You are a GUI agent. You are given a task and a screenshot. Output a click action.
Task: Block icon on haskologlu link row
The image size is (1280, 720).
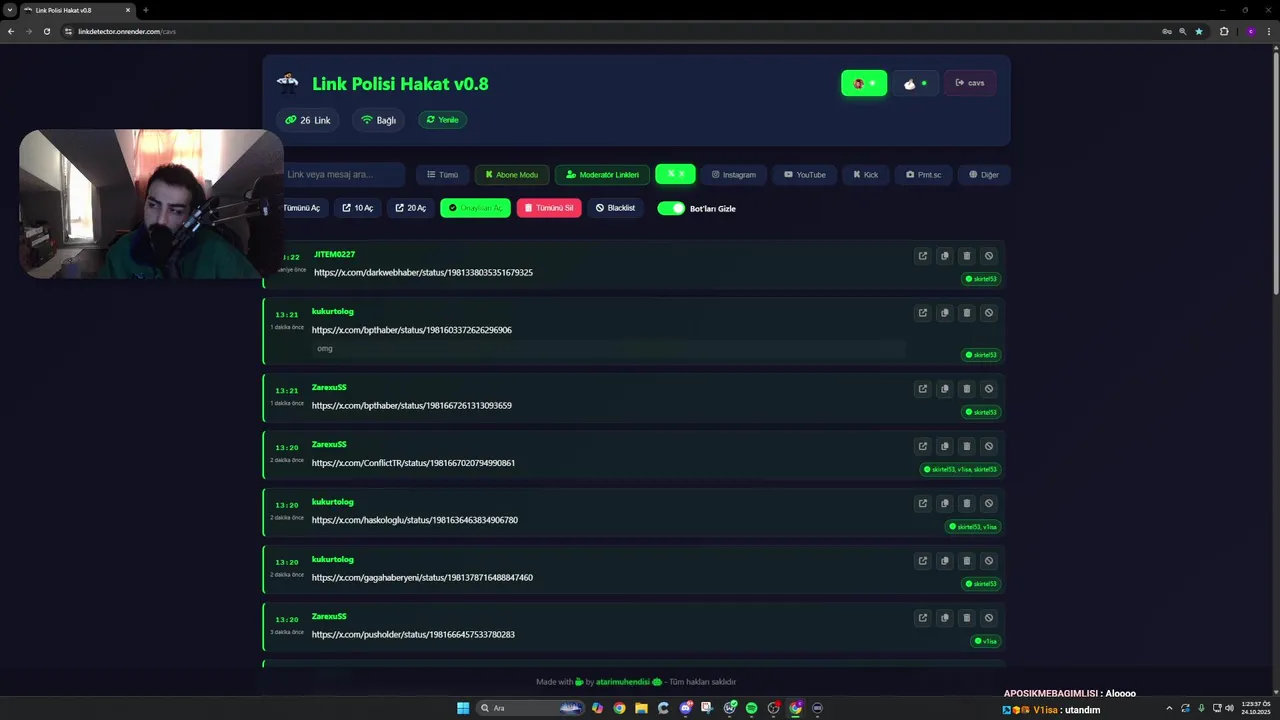989,503
